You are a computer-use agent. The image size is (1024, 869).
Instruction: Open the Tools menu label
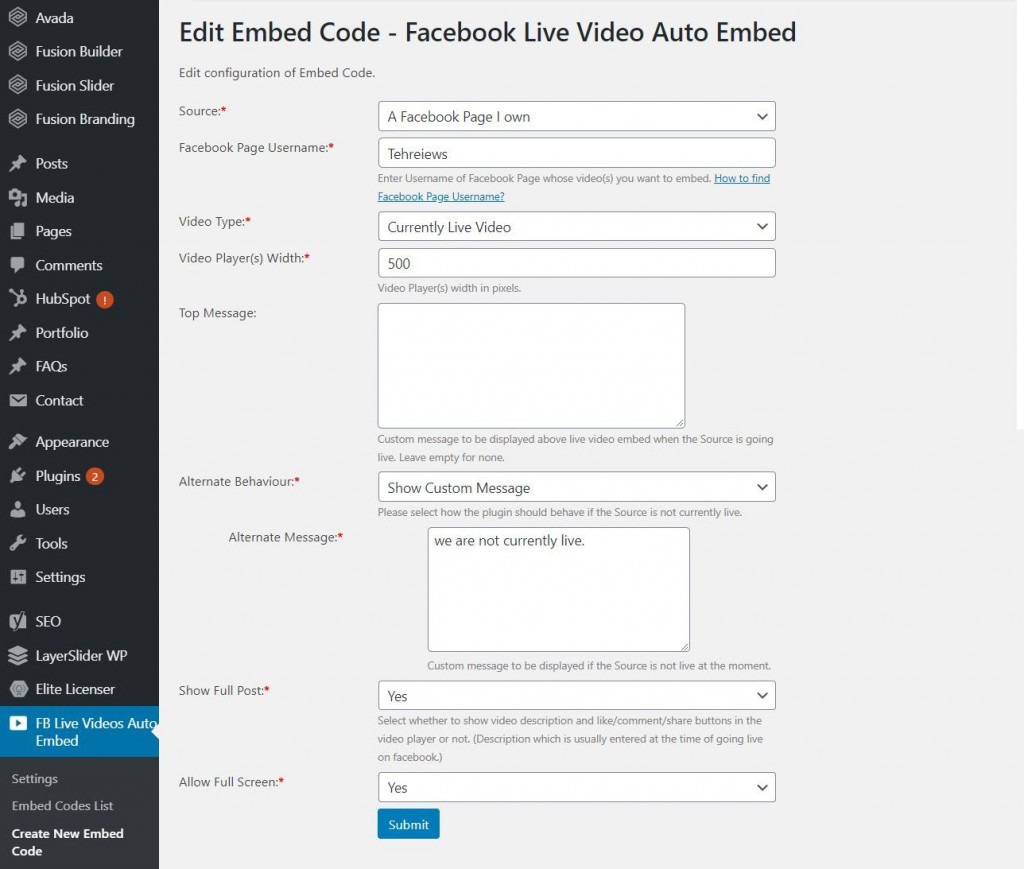click(x=52, y=543)
